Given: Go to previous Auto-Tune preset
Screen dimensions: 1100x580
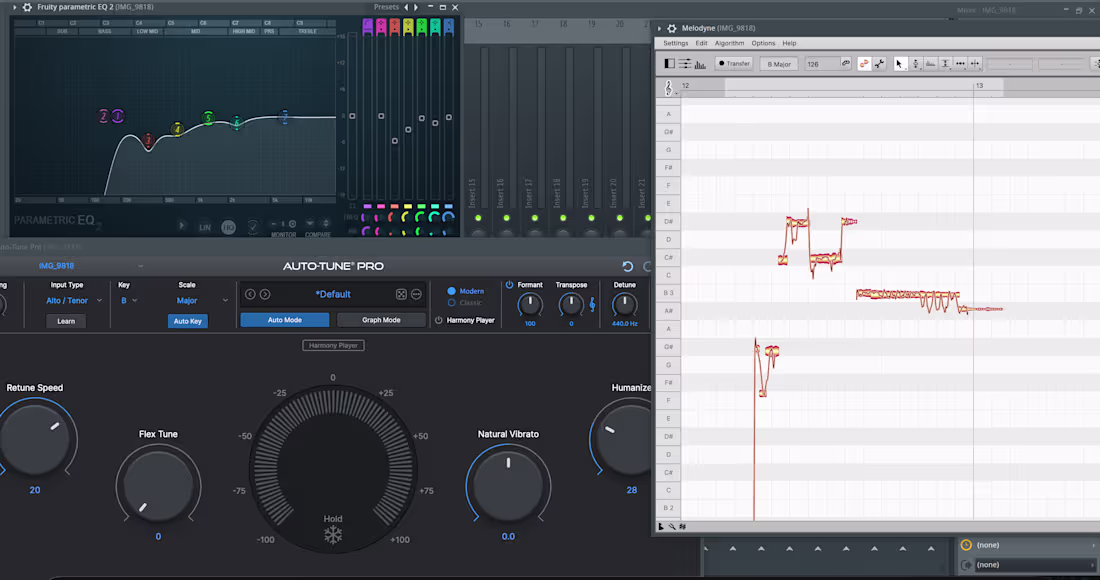Looking at the screenshot, I should [x=250, y=295].
